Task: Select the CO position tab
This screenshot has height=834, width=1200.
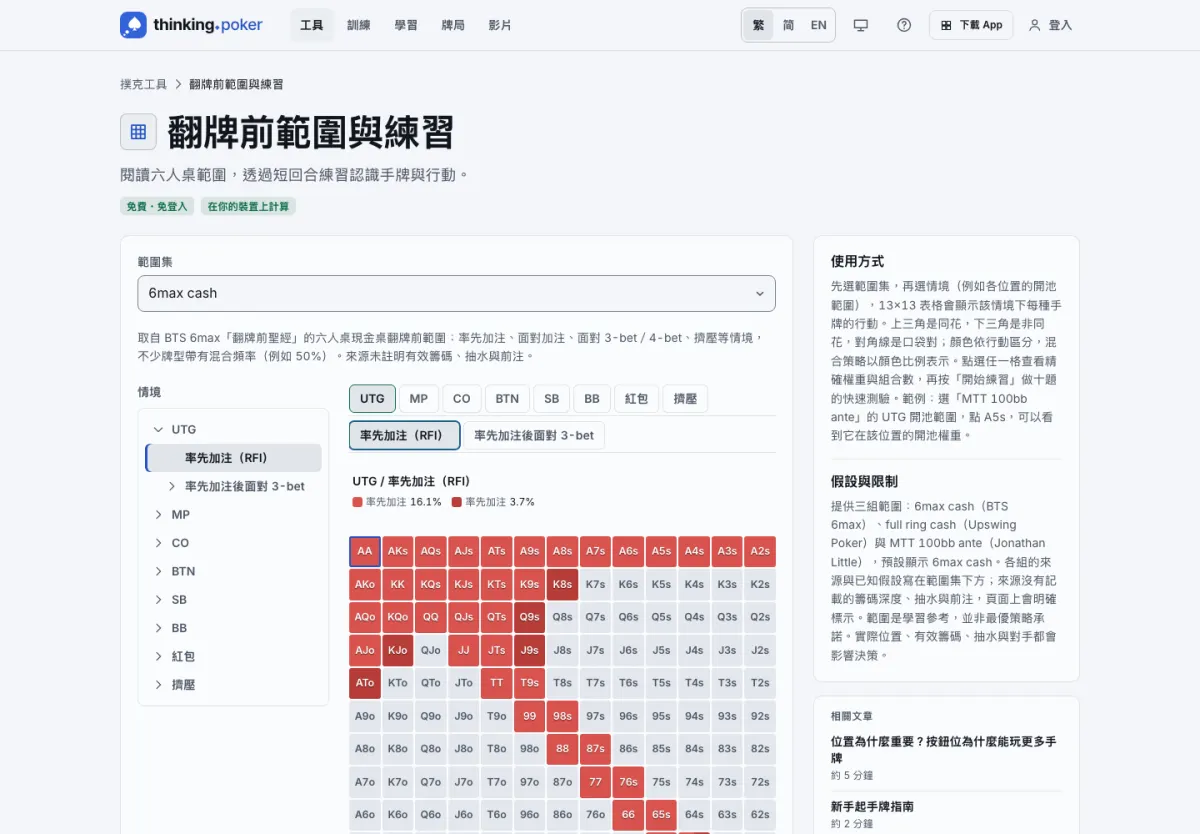Action: point(461,398)
